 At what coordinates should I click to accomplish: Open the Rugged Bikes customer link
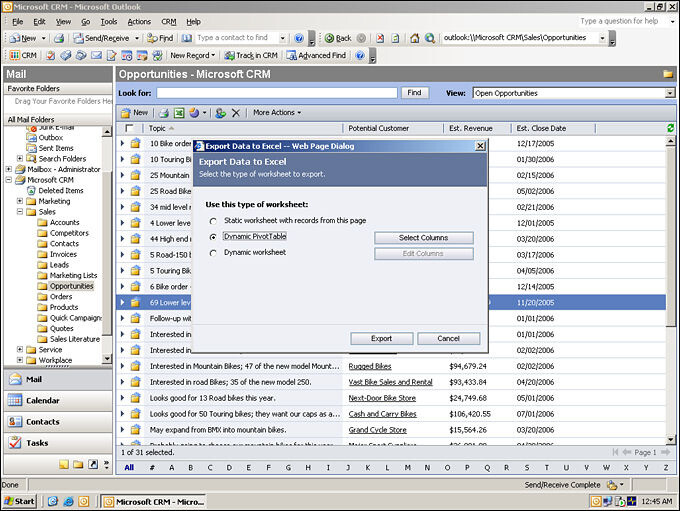pos(370,366)
